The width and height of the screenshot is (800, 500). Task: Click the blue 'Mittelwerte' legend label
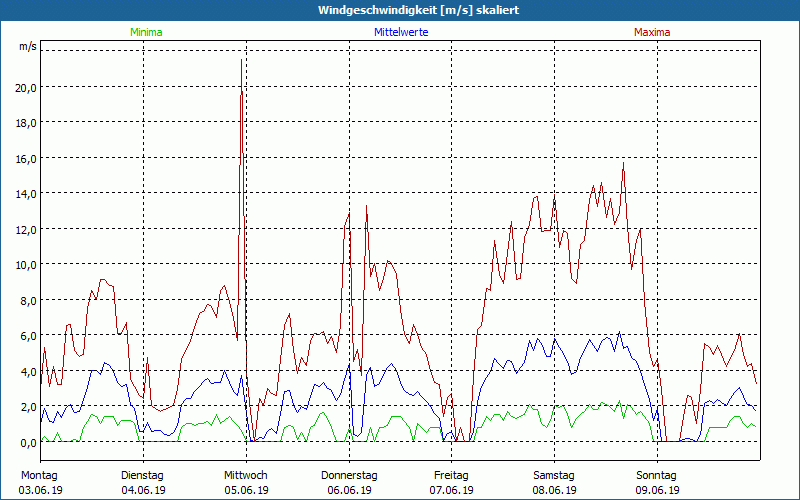click(401, 32)
